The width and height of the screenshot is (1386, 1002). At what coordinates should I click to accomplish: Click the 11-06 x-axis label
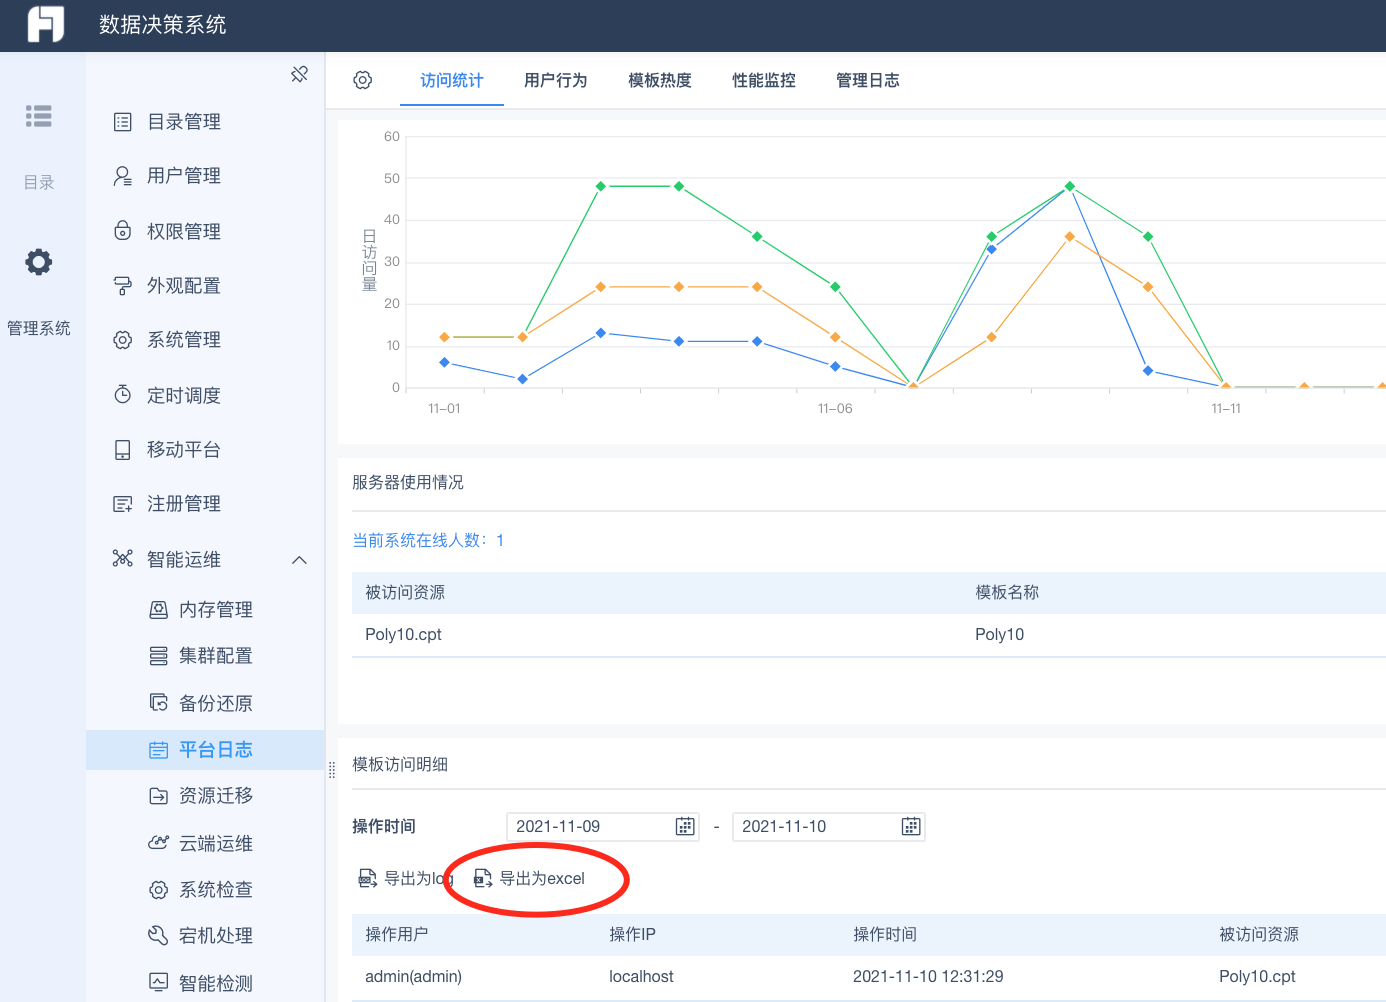click(x=835, y=408)
